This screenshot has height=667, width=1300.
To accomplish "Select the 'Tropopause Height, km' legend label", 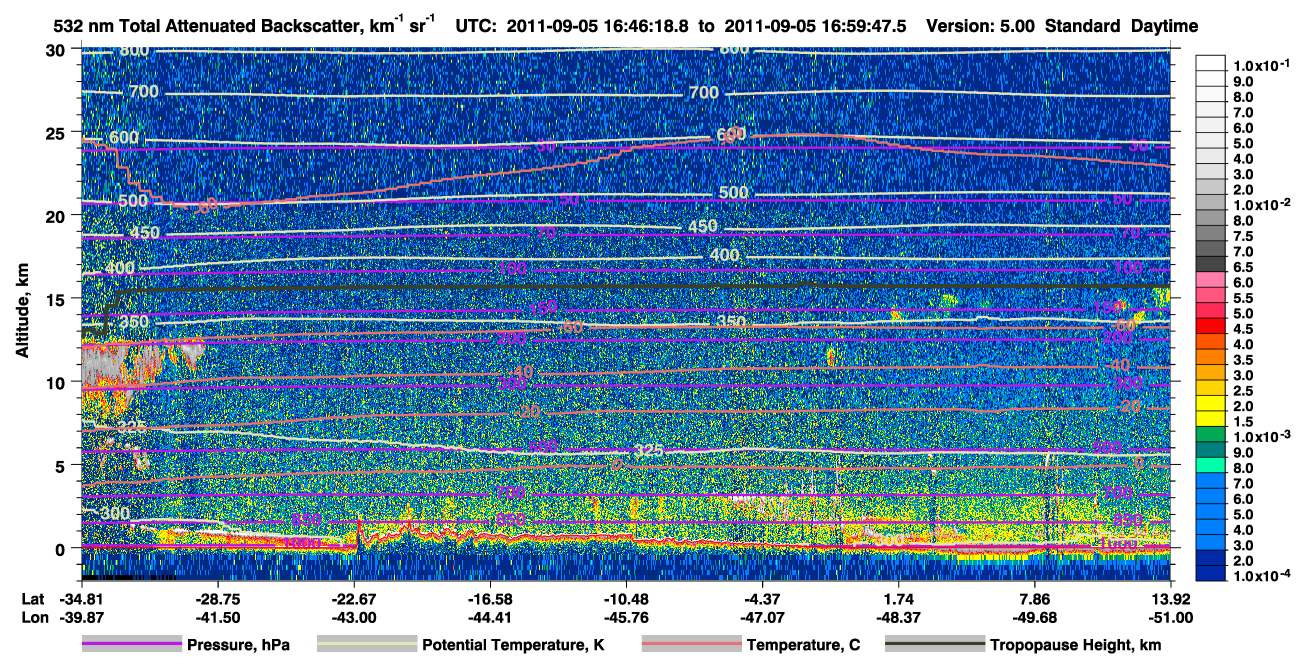I will (x=1075, y=645).
